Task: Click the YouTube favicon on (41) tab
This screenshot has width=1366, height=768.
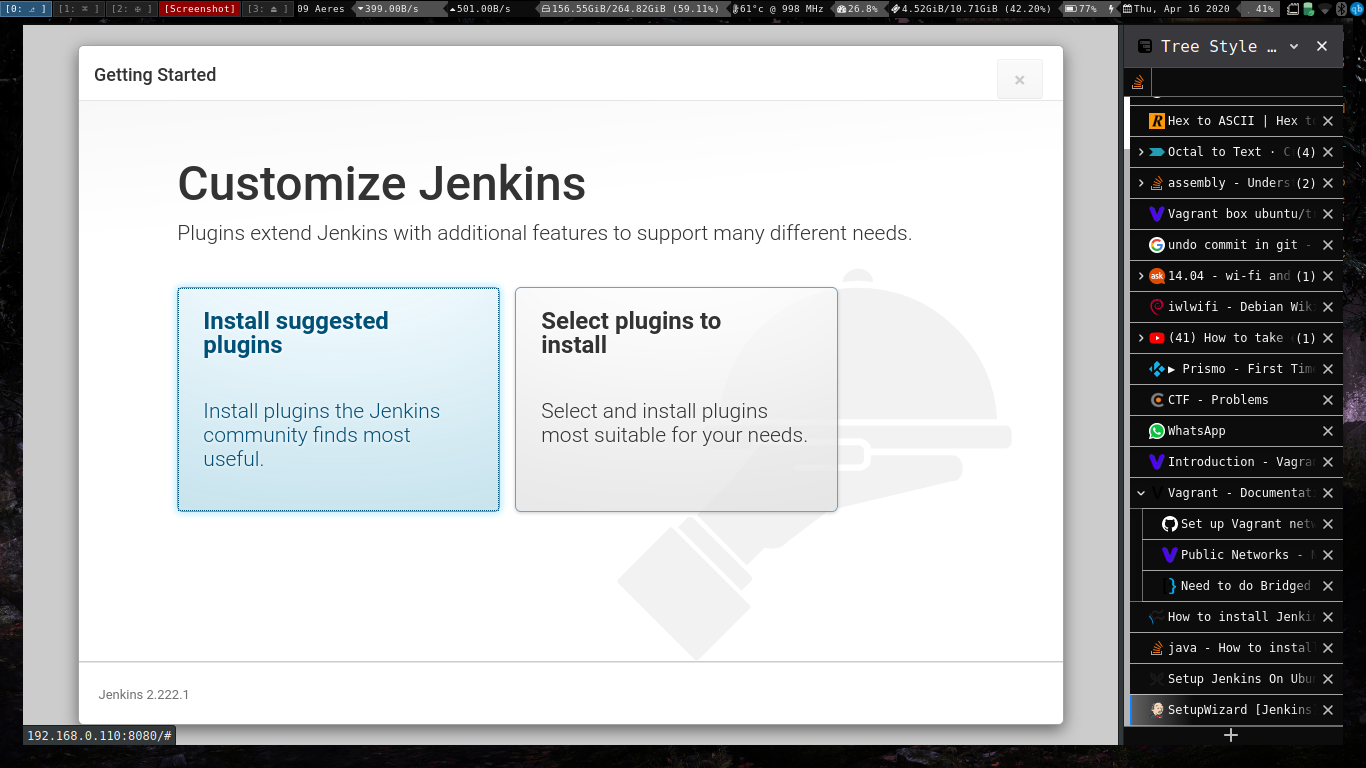Action: 1157,338
